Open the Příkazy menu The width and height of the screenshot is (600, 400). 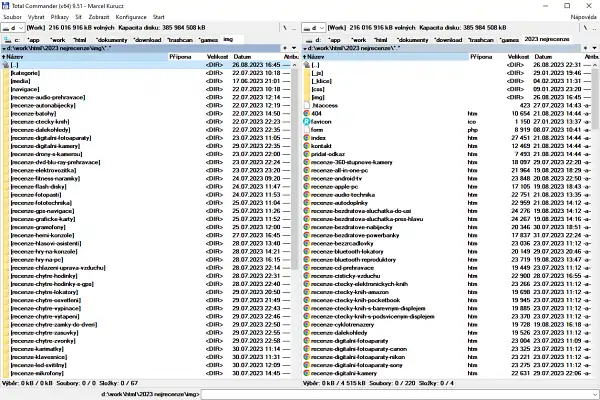click(59, 17)
